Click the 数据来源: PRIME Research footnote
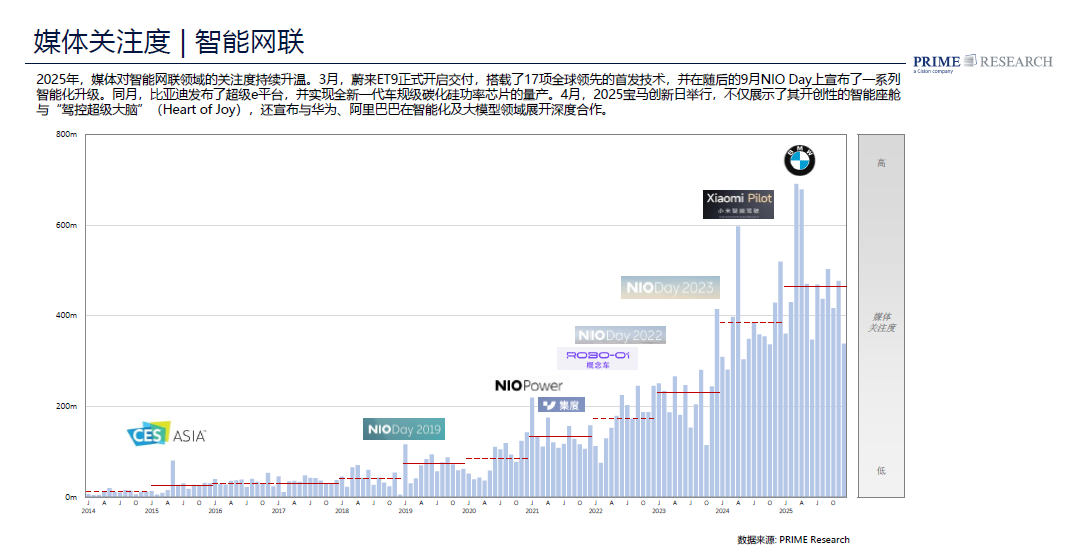 [x=793, y=539]
